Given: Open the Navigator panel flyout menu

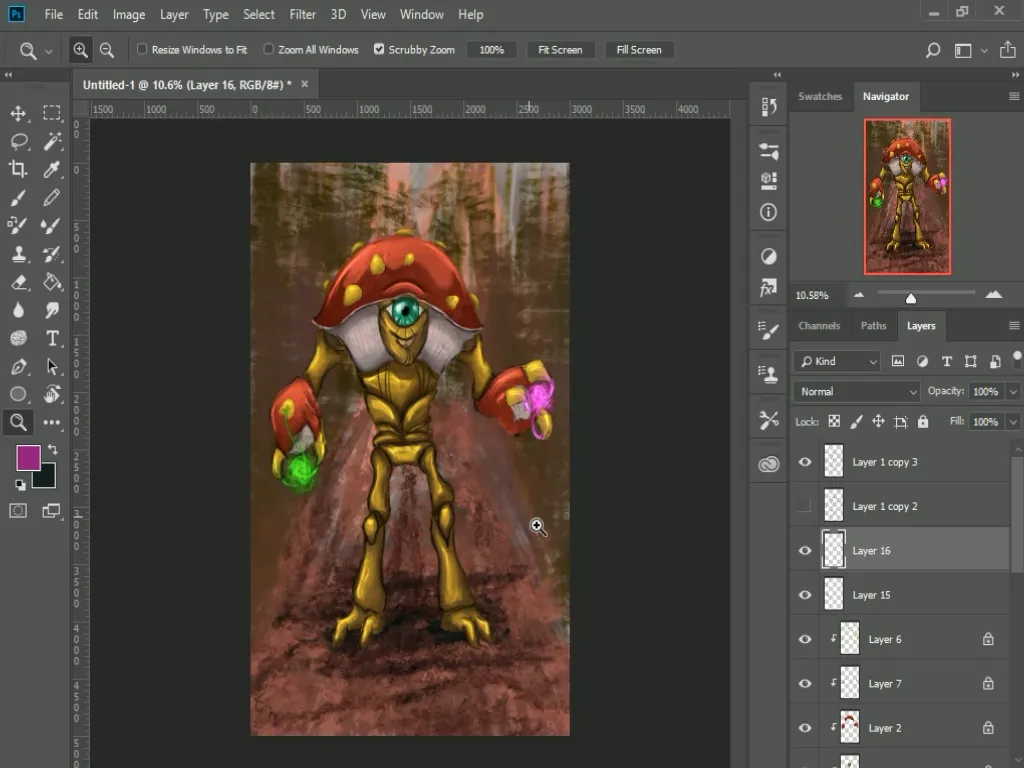Looking at the screenshot, I should pyautogui.click(x=1014, y=96).
